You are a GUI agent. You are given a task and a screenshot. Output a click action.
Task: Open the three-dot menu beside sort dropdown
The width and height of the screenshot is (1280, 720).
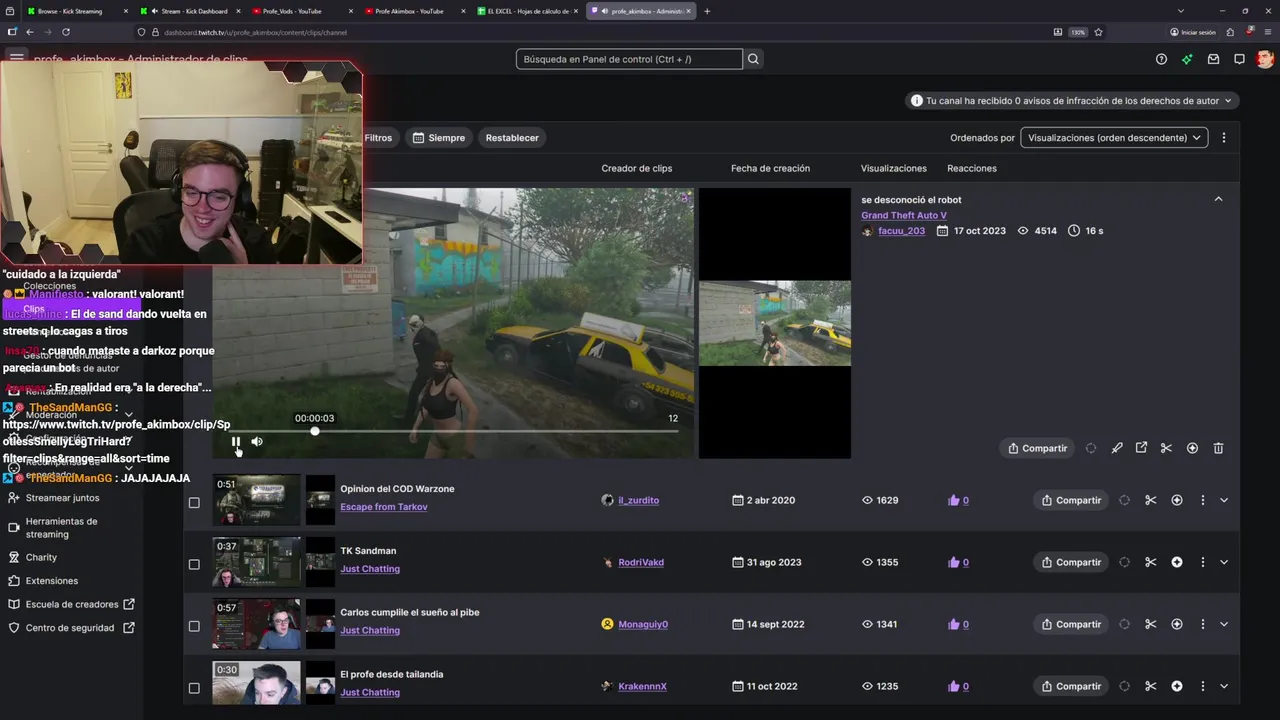pos(1224,138)
